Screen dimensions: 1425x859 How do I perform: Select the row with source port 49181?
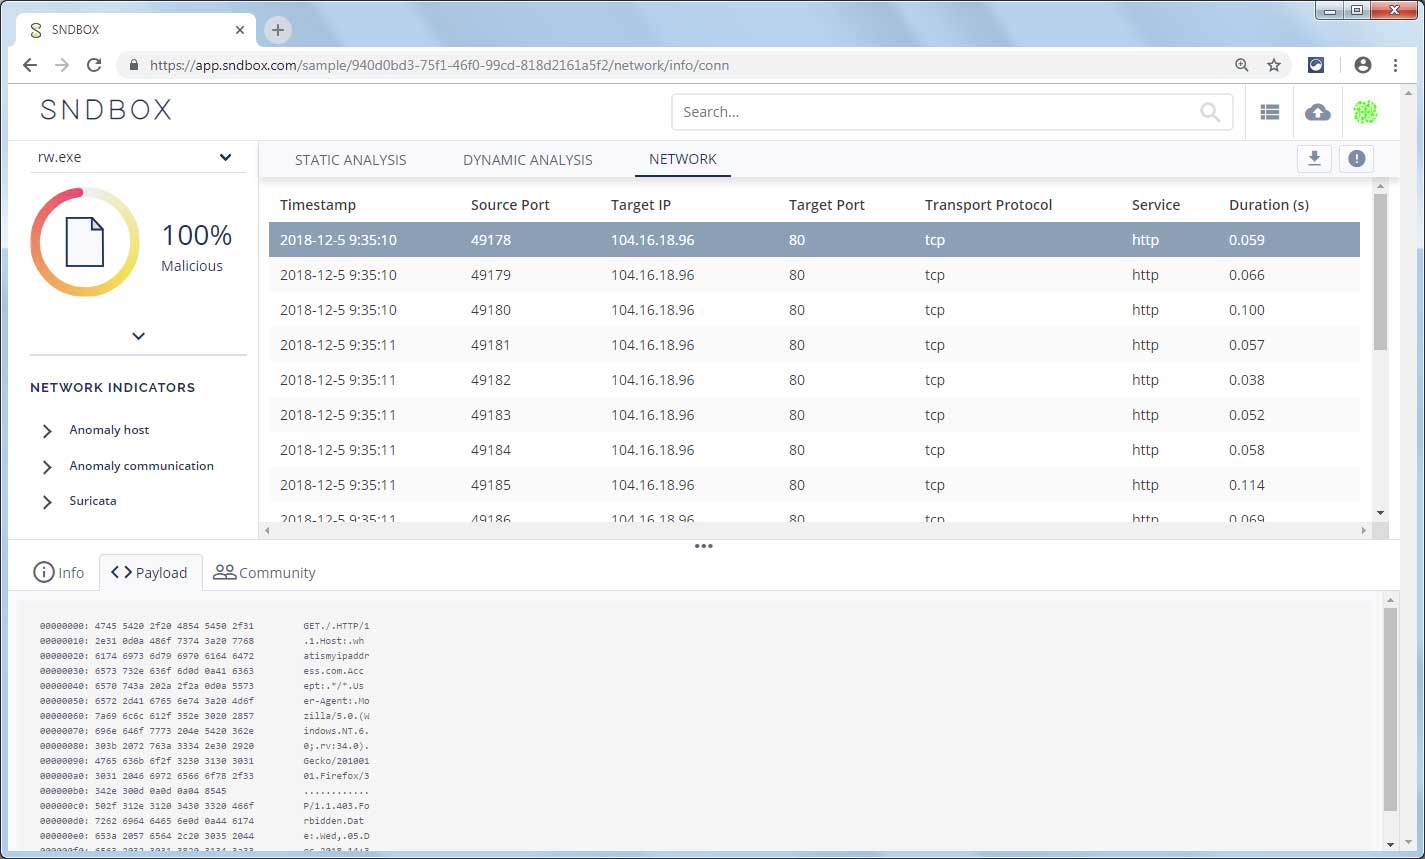pos(814,345)
